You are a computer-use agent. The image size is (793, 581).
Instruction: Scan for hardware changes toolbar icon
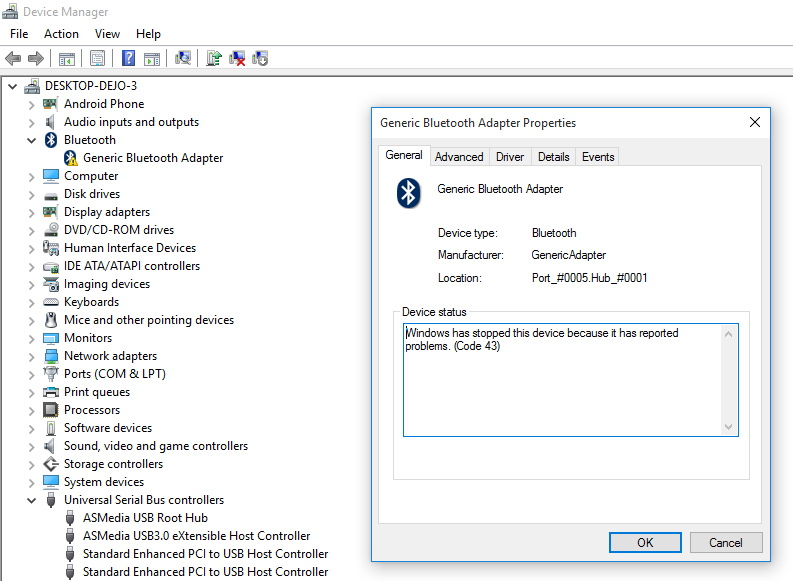(x=183, y=58)
